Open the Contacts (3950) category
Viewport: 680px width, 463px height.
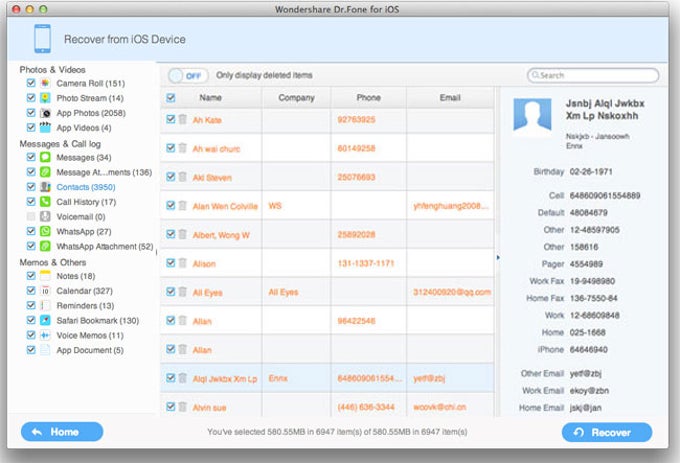pyautogui.click(x=86, y=187)
